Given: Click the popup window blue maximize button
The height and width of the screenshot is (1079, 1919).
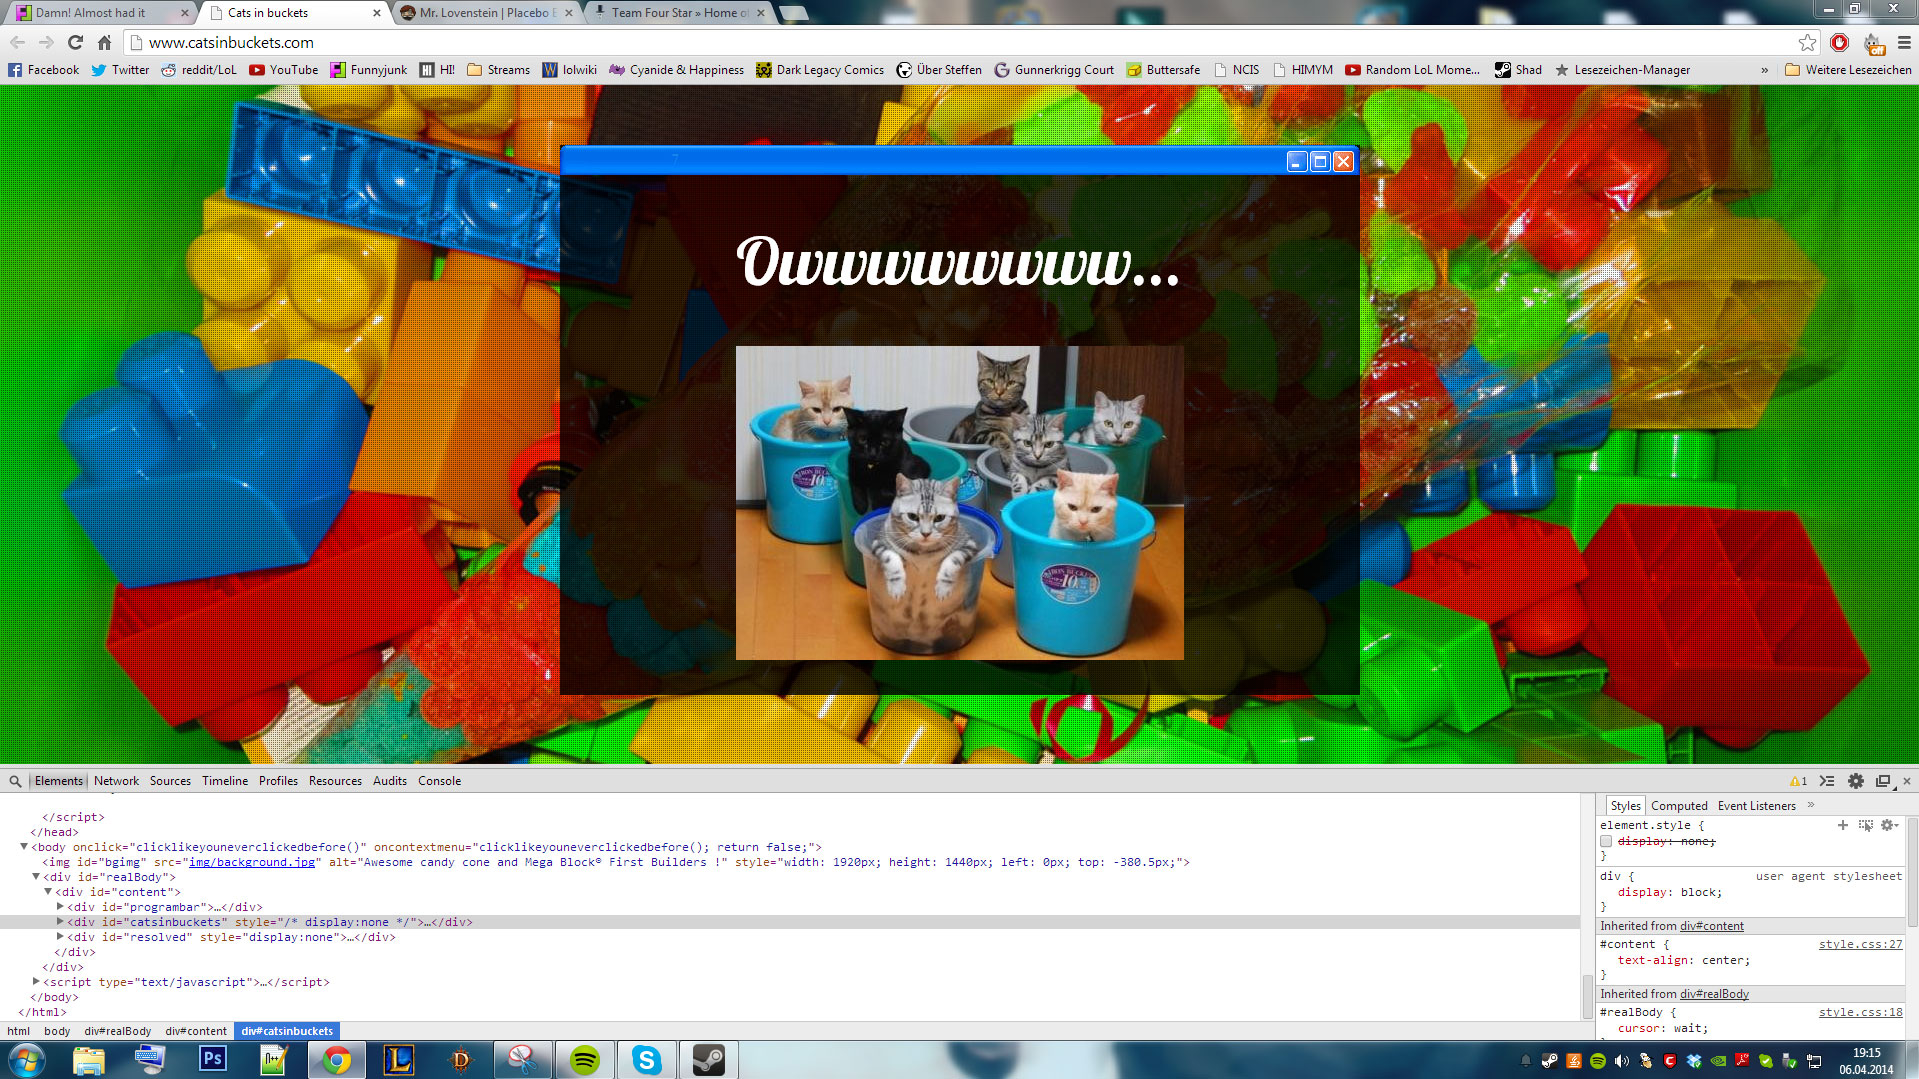Looking at the screenshot, I should click(1320, 161).
